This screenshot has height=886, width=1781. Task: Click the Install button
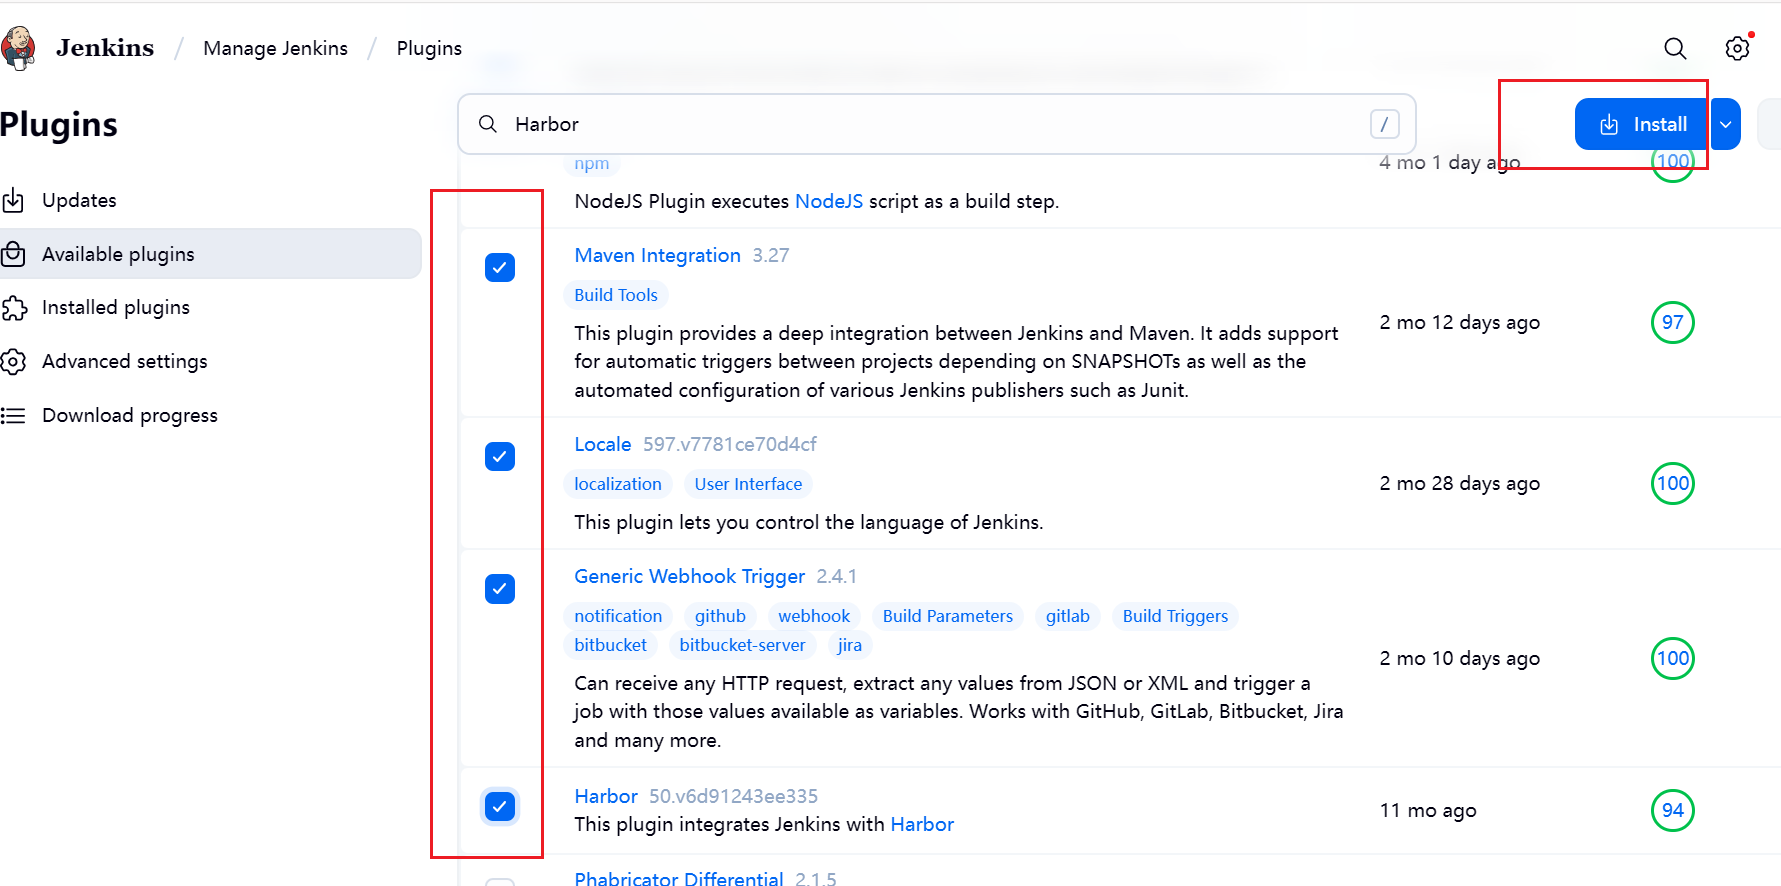coord(1641,124)
